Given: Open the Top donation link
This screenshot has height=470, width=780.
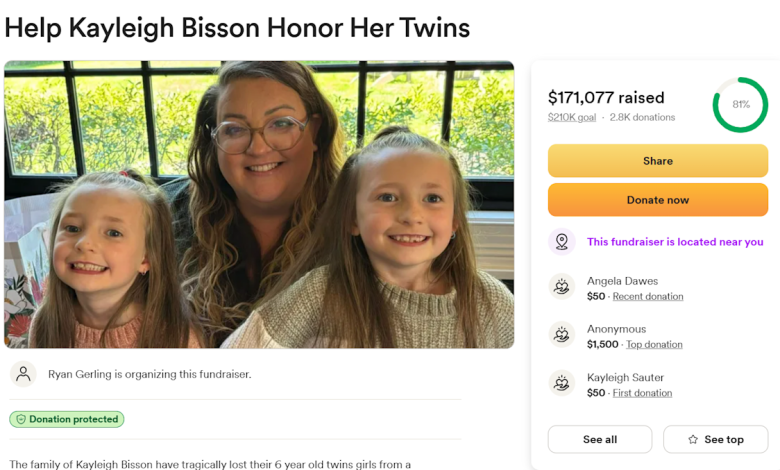Looking at the screenshot, I should click(654, 345).
